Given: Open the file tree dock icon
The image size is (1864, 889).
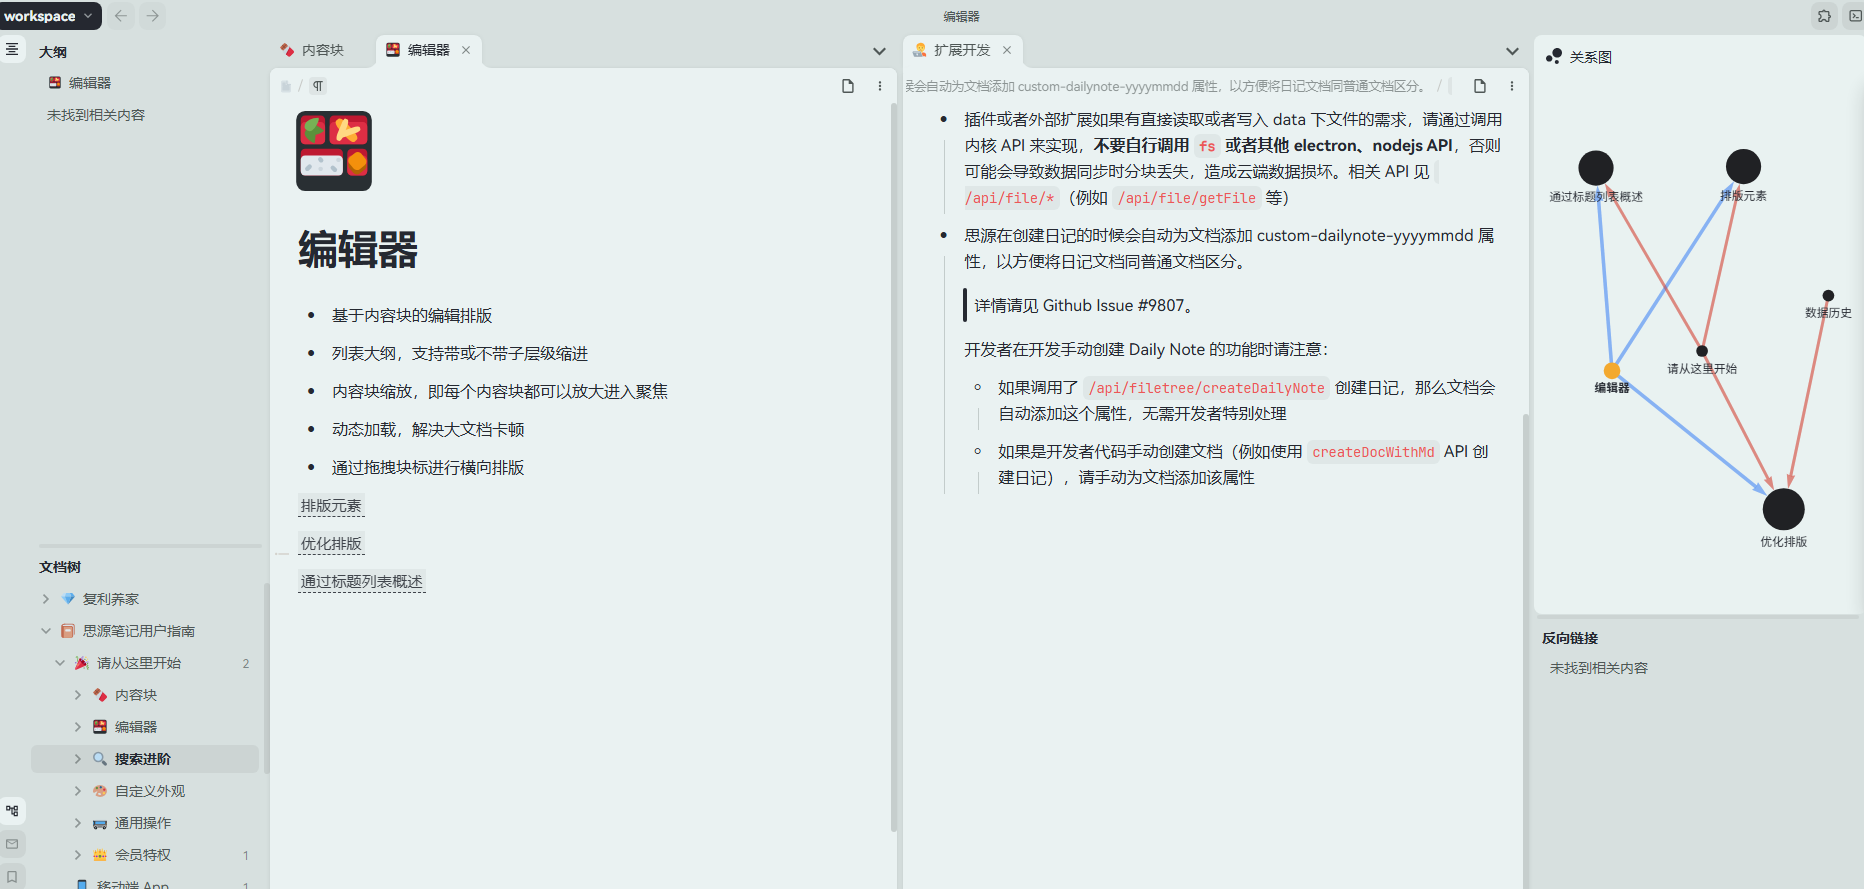Looking at the screenshot, I should [x=12, y=811].
